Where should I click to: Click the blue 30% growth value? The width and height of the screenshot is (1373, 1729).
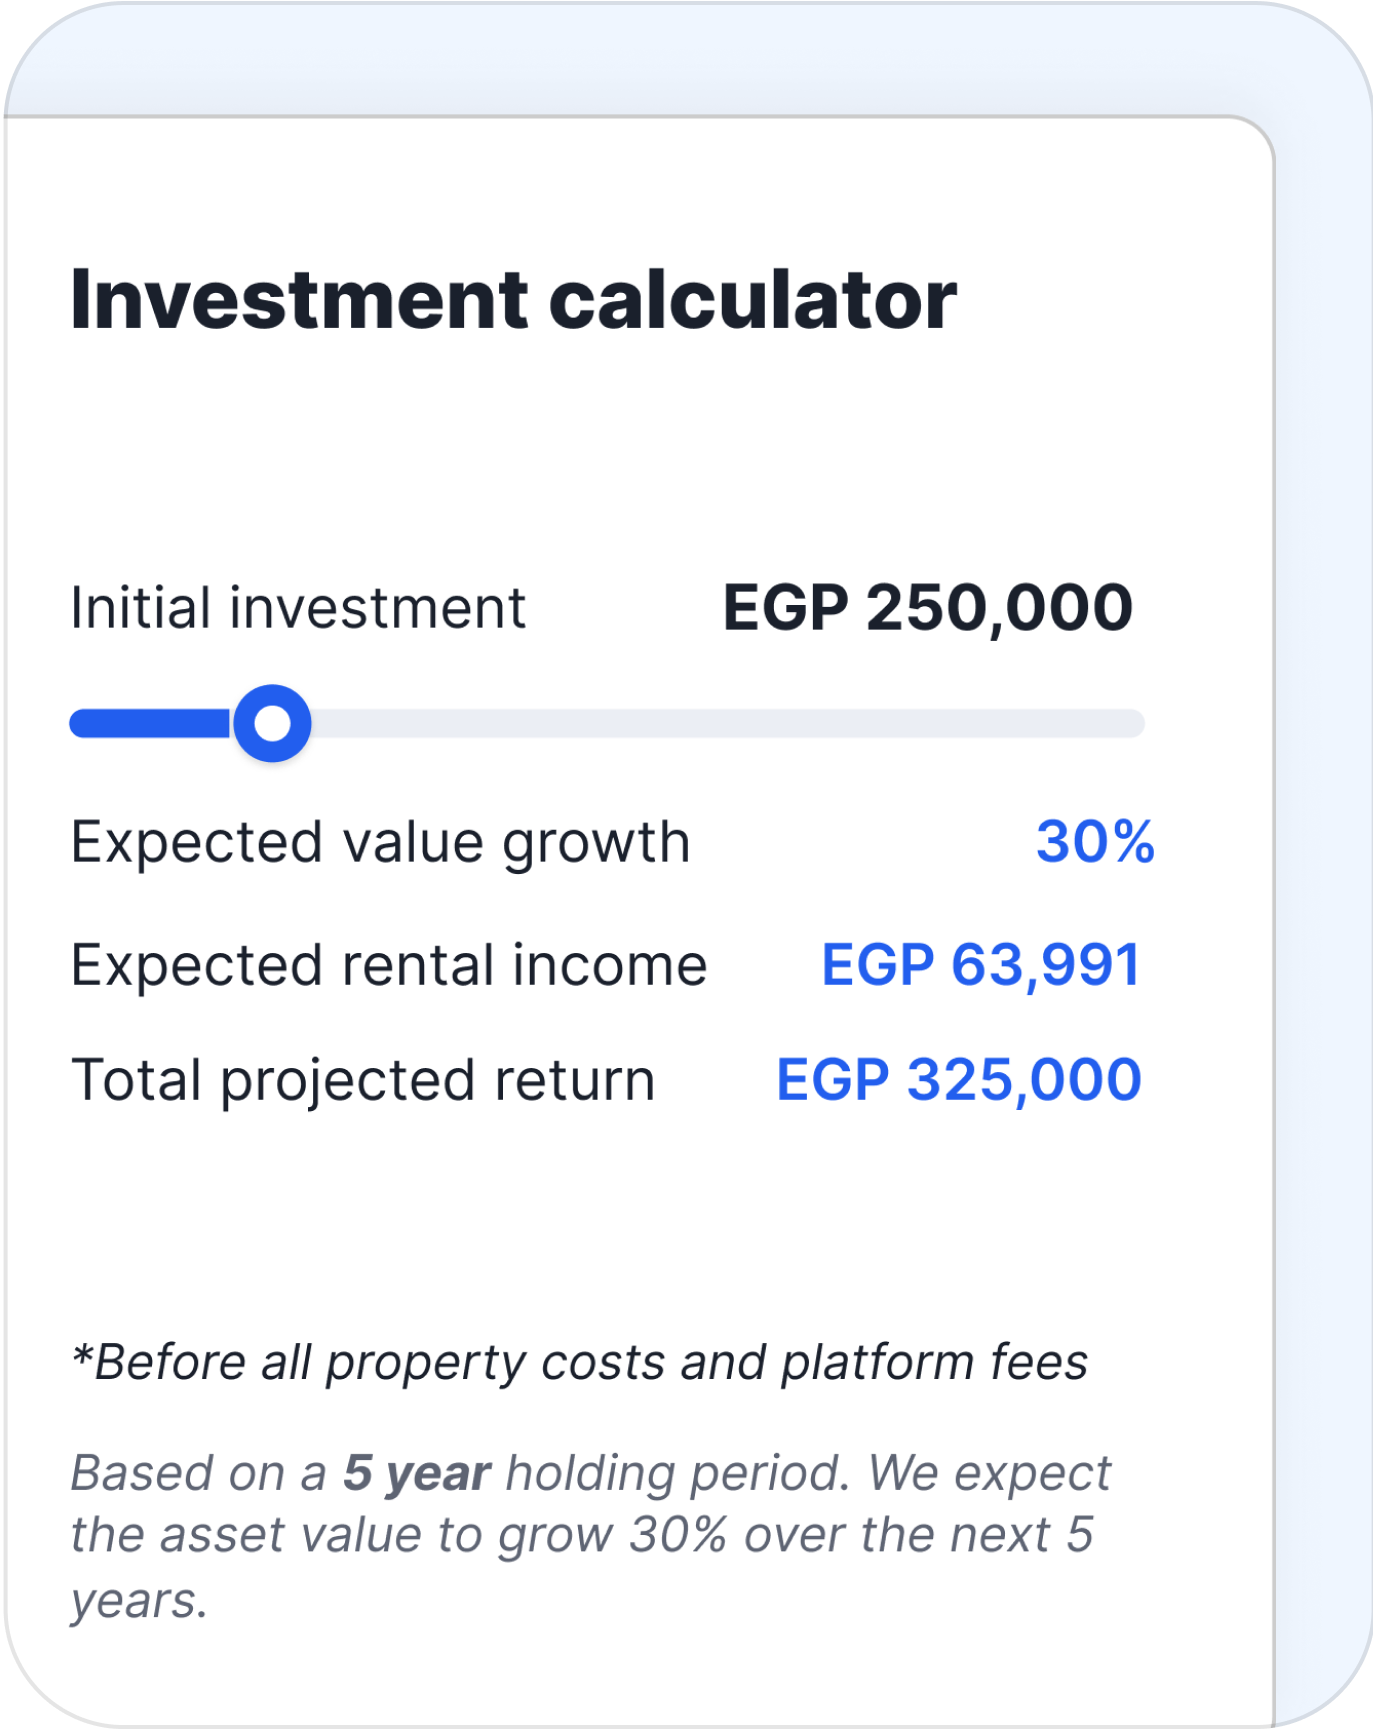tap(1095, 842)
